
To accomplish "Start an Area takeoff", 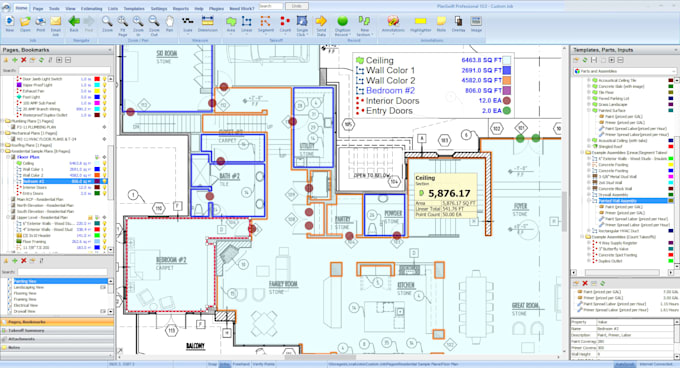I will [231, 23].
